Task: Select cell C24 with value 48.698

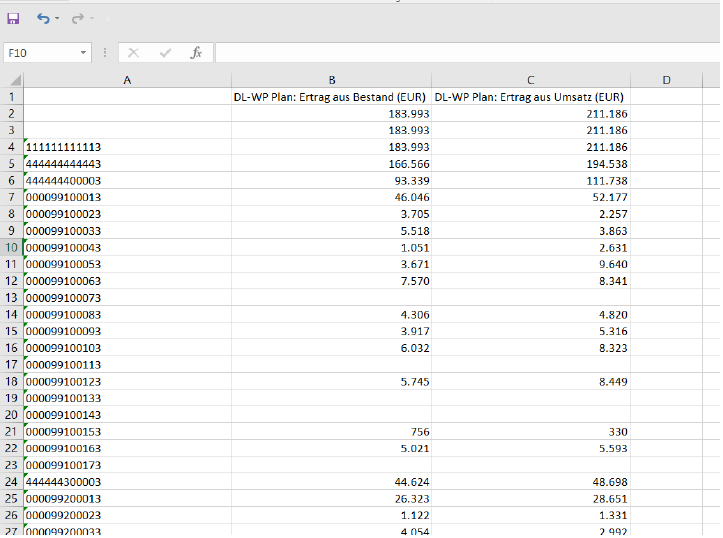Action: click(531, 482)
